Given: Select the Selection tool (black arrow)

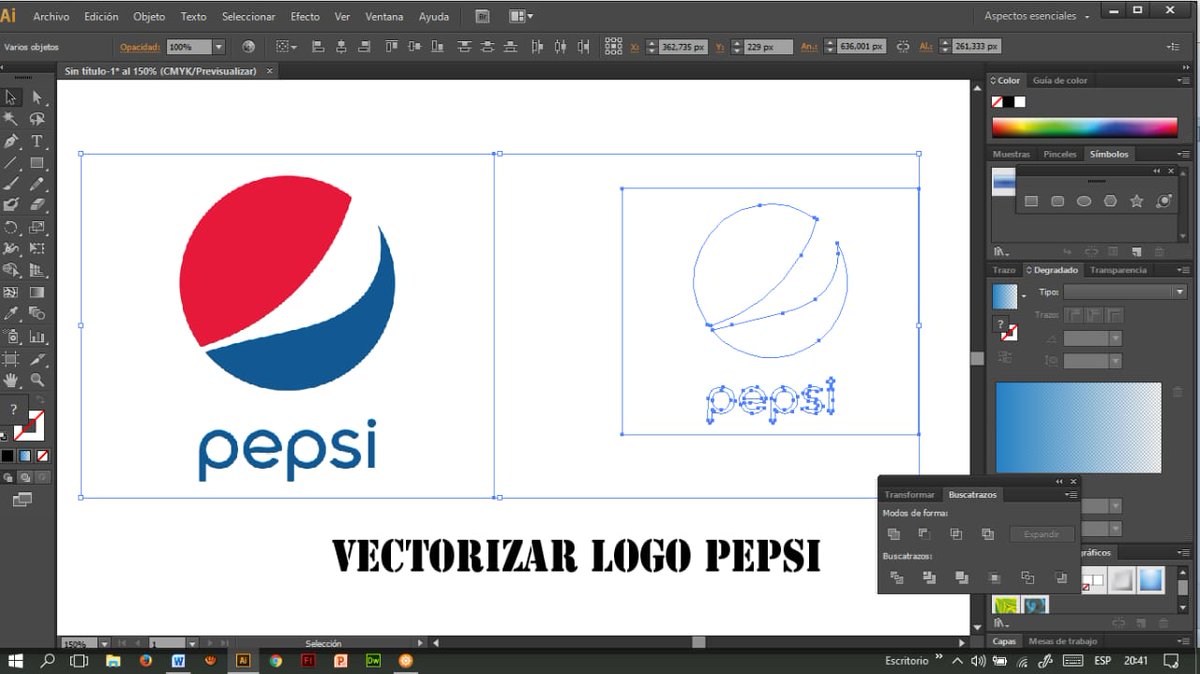Looking at the screenshot, I should pos(11,97).
